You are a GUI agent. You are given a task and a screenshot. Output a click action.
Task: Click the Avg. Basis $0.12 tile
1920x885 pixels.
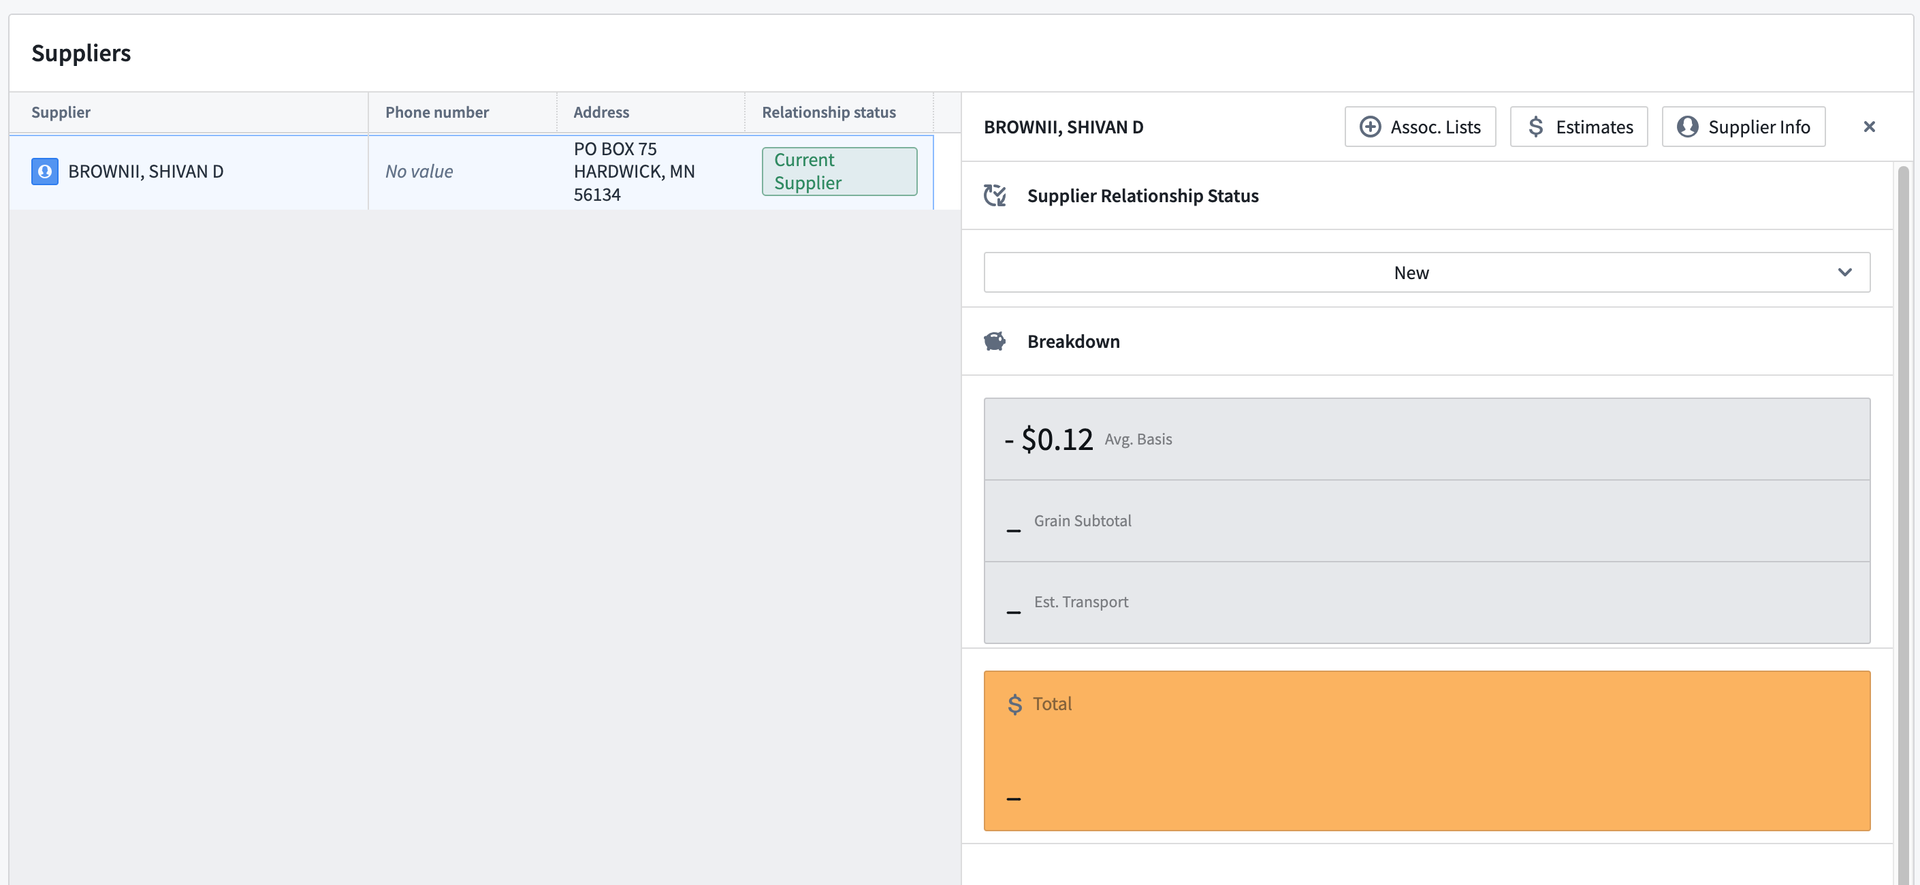[x=1426, y=439]
